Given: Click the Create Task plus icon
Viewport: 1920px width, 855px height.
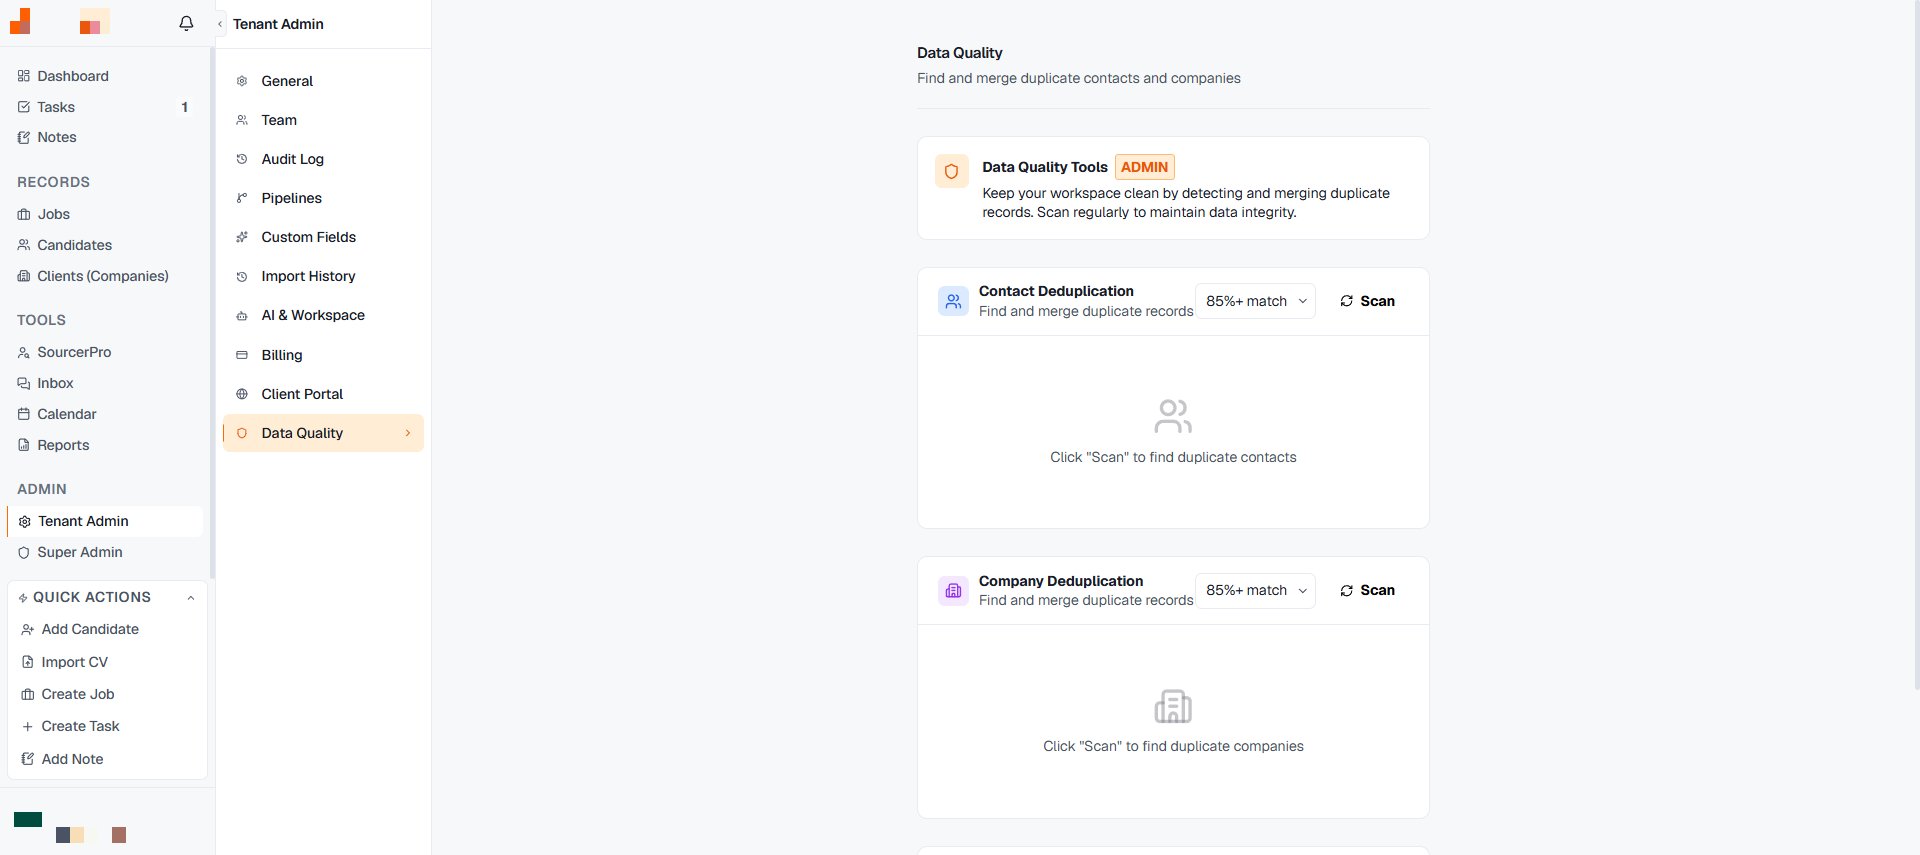Looking at the screenshot, I should tap(28, 727).
